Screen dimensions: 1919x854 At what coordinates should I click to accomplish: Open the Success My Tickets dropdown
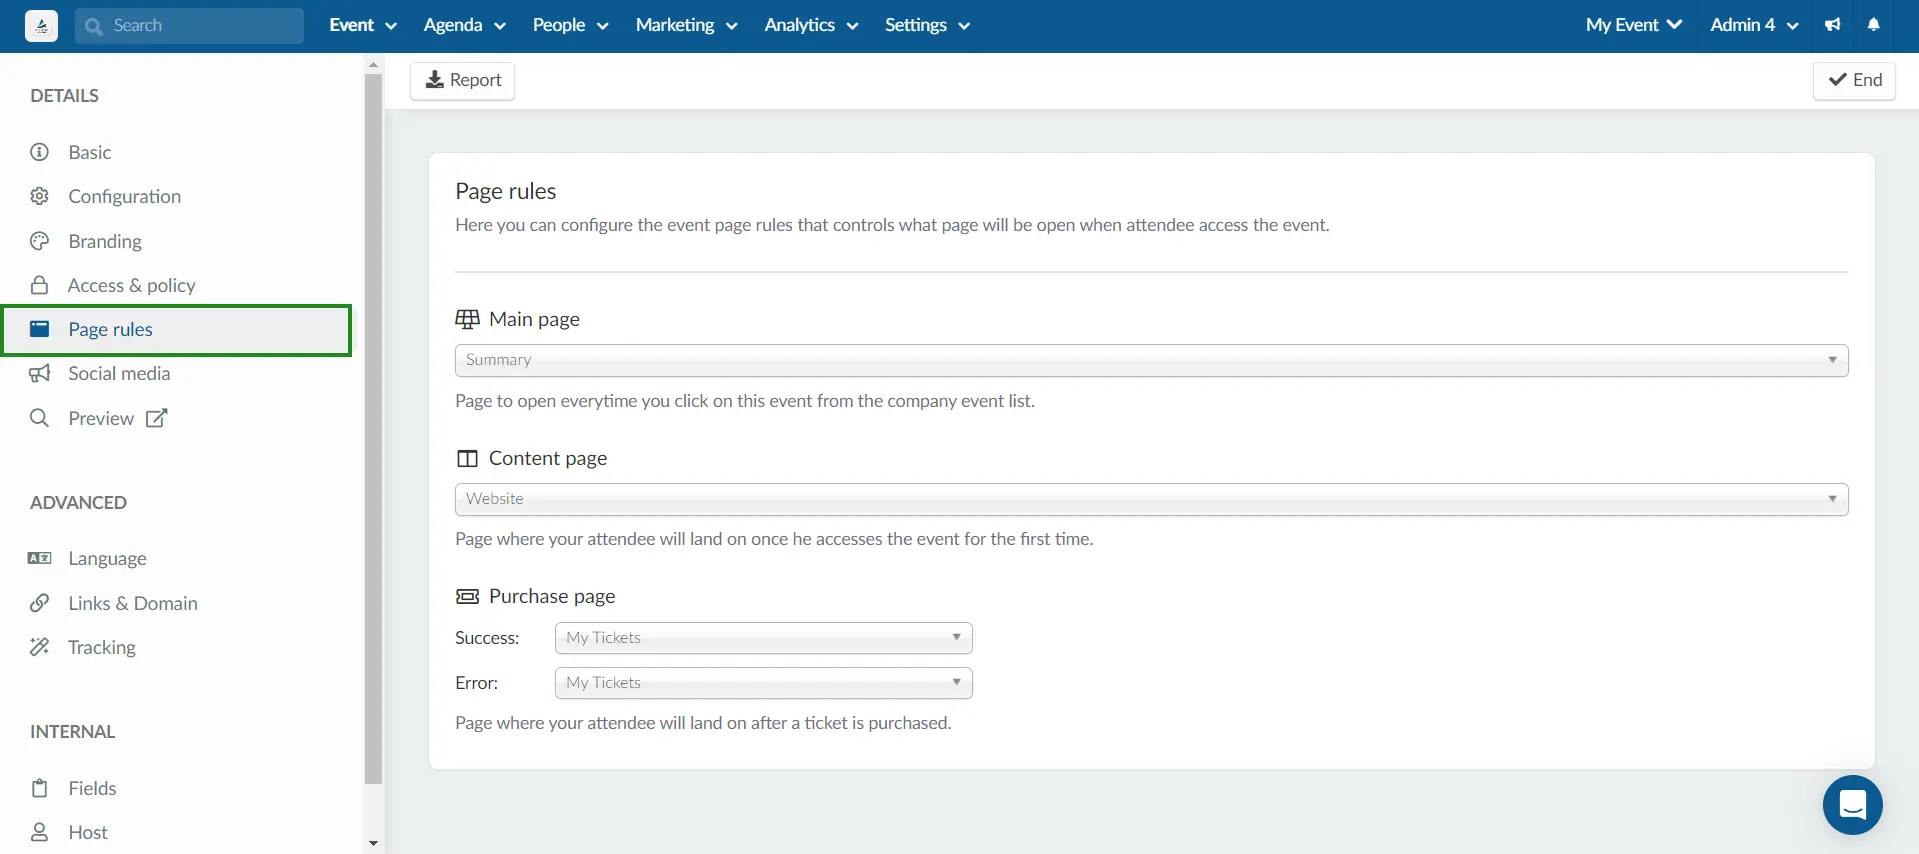click(x=764, y=638)
